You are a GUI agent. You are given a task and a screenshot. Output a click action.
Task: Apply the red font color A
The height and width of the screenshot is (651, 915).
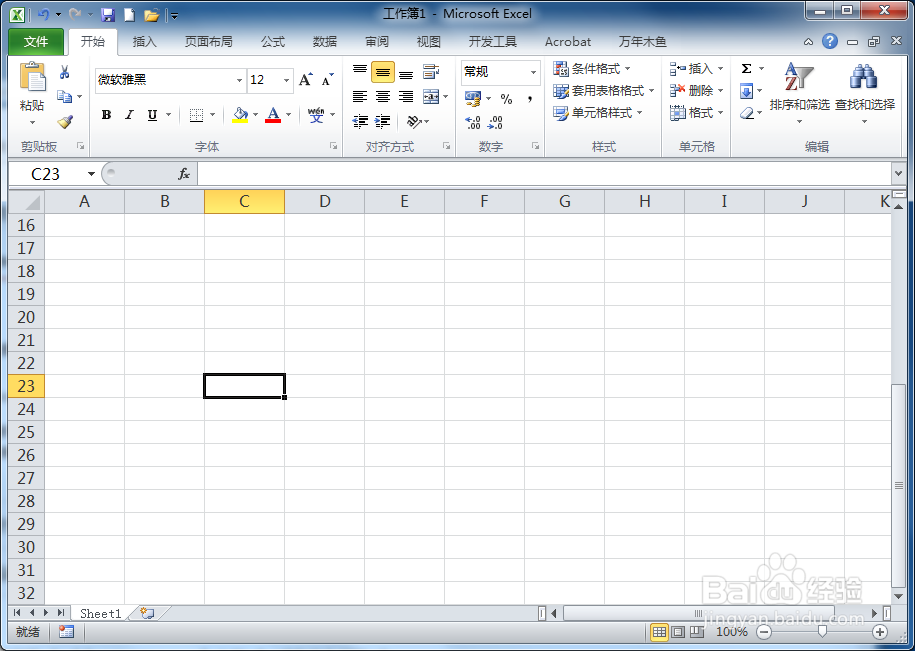pyautogui.click(x=273, y=115)
